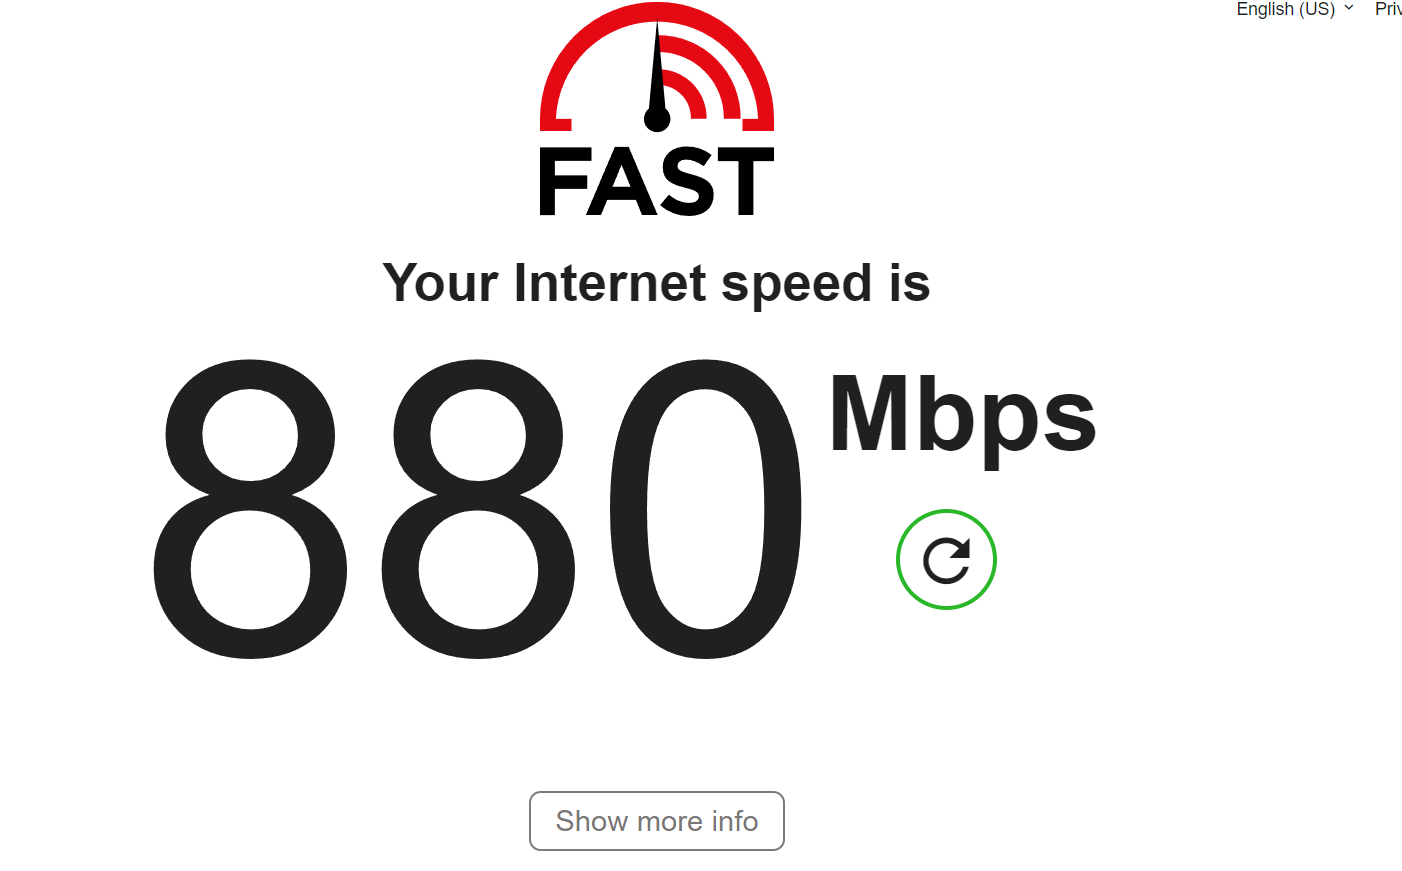Open the English (US) language dropdown
Image resolution: width=1402 pixels, height=871 pixels.
pos(1294,9)
